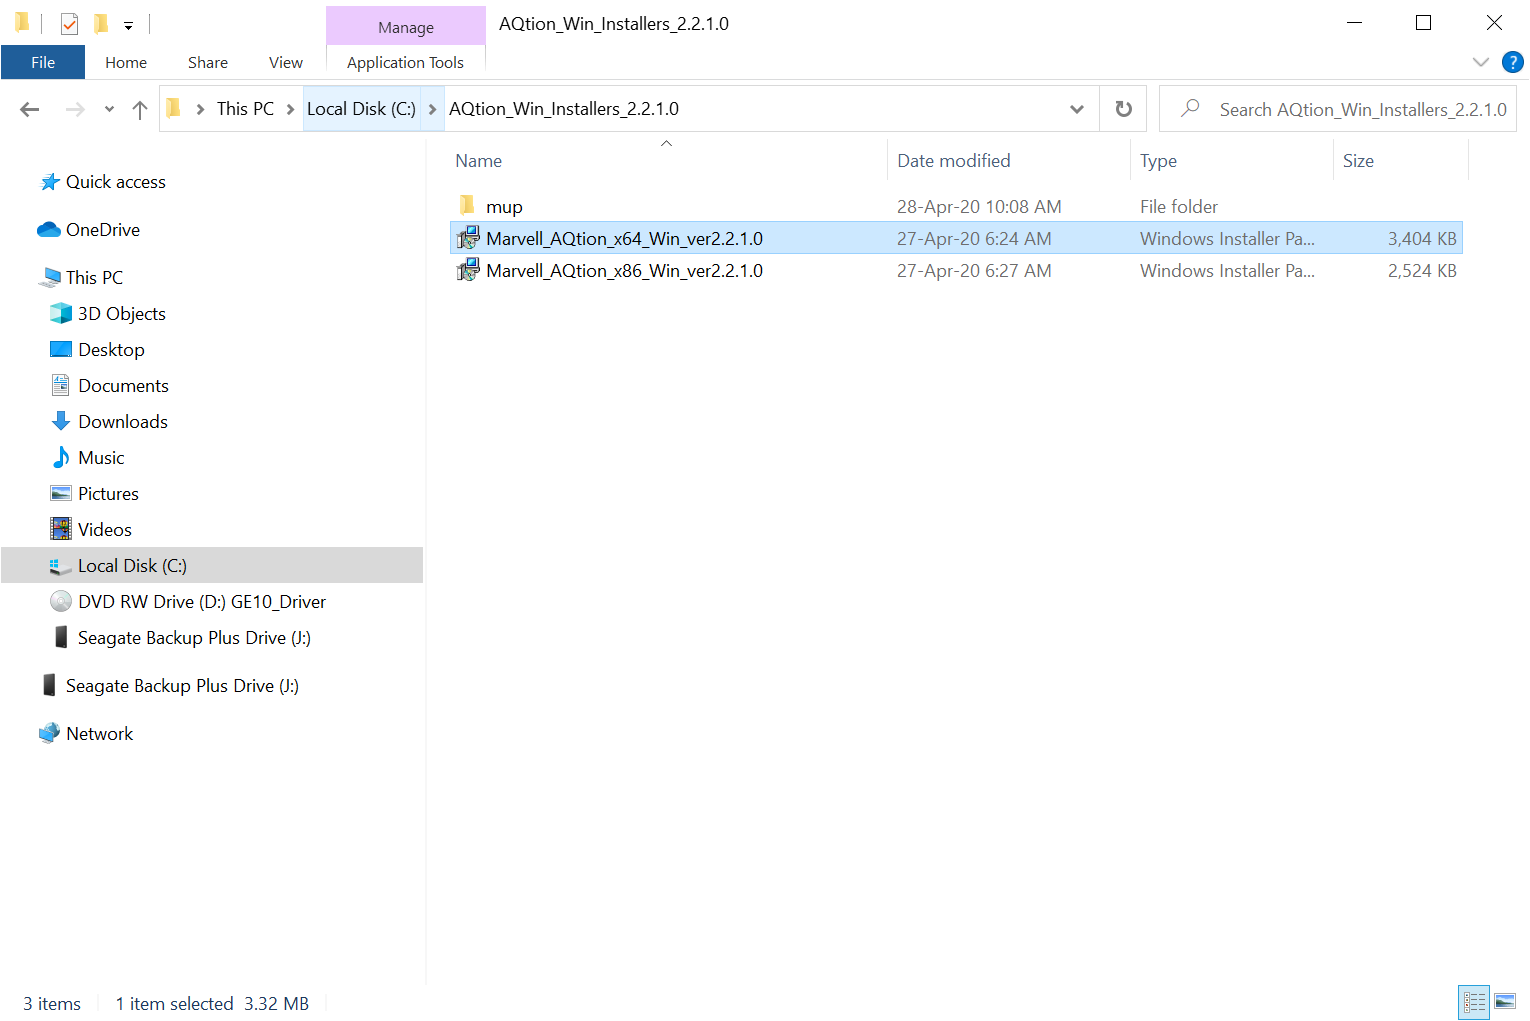Viewport: 1530px width, 1021px height.
Task: Expand the ribbon with chevron
Action: click(x=1481, y=62)
